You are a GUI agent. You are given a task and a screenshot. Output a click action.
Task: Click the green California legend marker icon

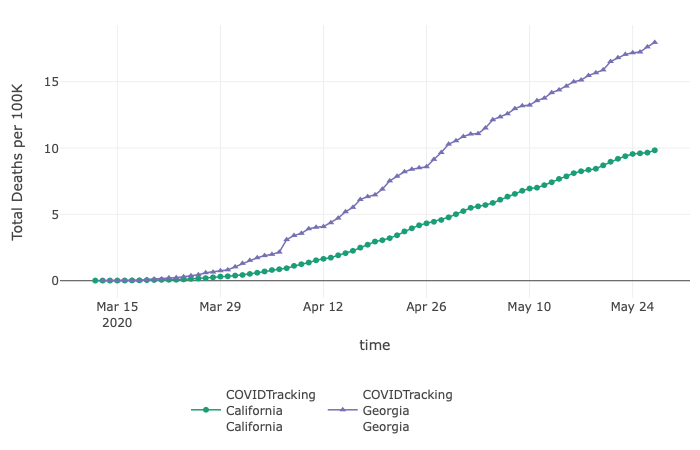coord(205,410)
